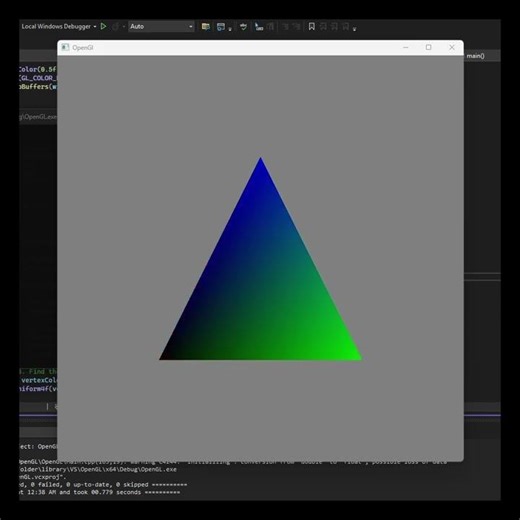This screenshot has height=520, width=520.
Task: Select the main() navigation entry
Action: coord(475,56)
